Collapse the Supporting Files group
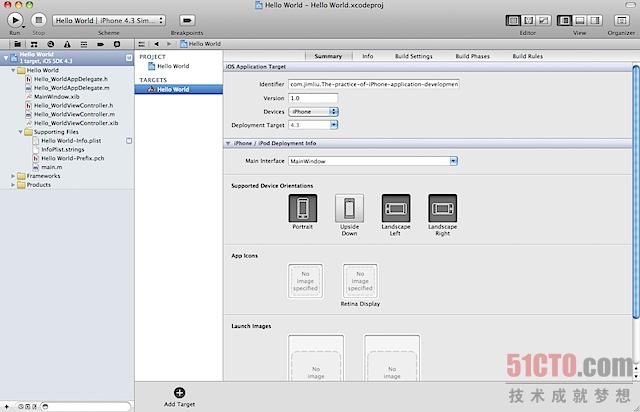This screenshot has height=412, width=640. (20, 132)
